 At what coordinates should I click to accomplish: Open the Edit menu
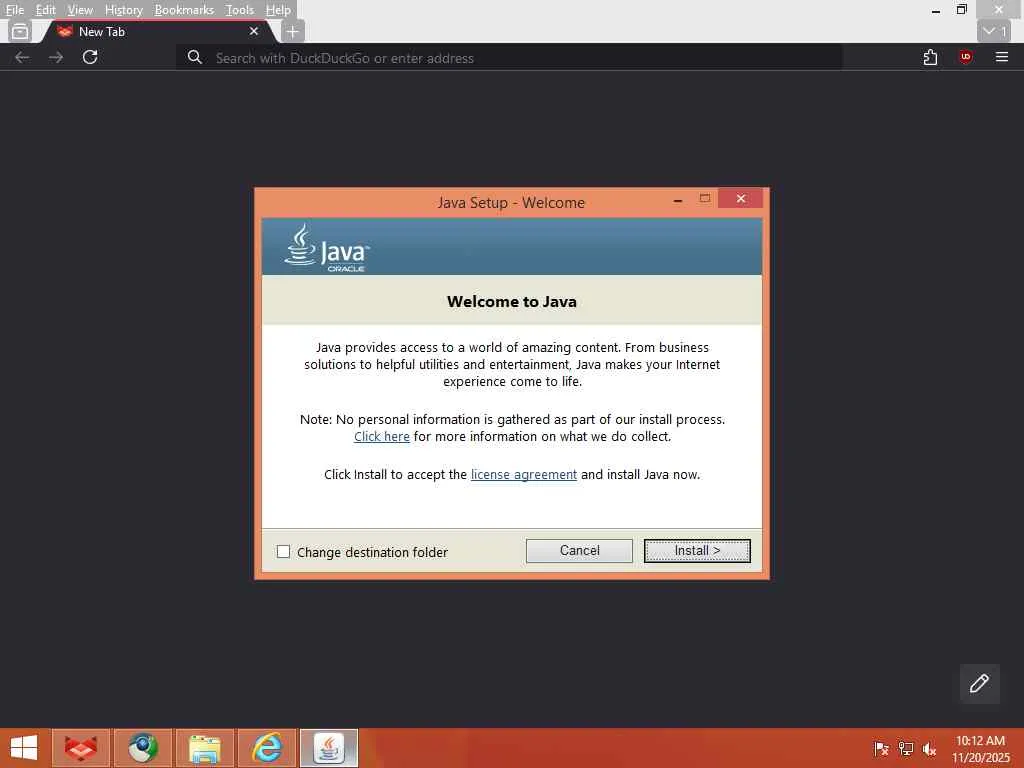pyautogui.click(x=46, y=10)
